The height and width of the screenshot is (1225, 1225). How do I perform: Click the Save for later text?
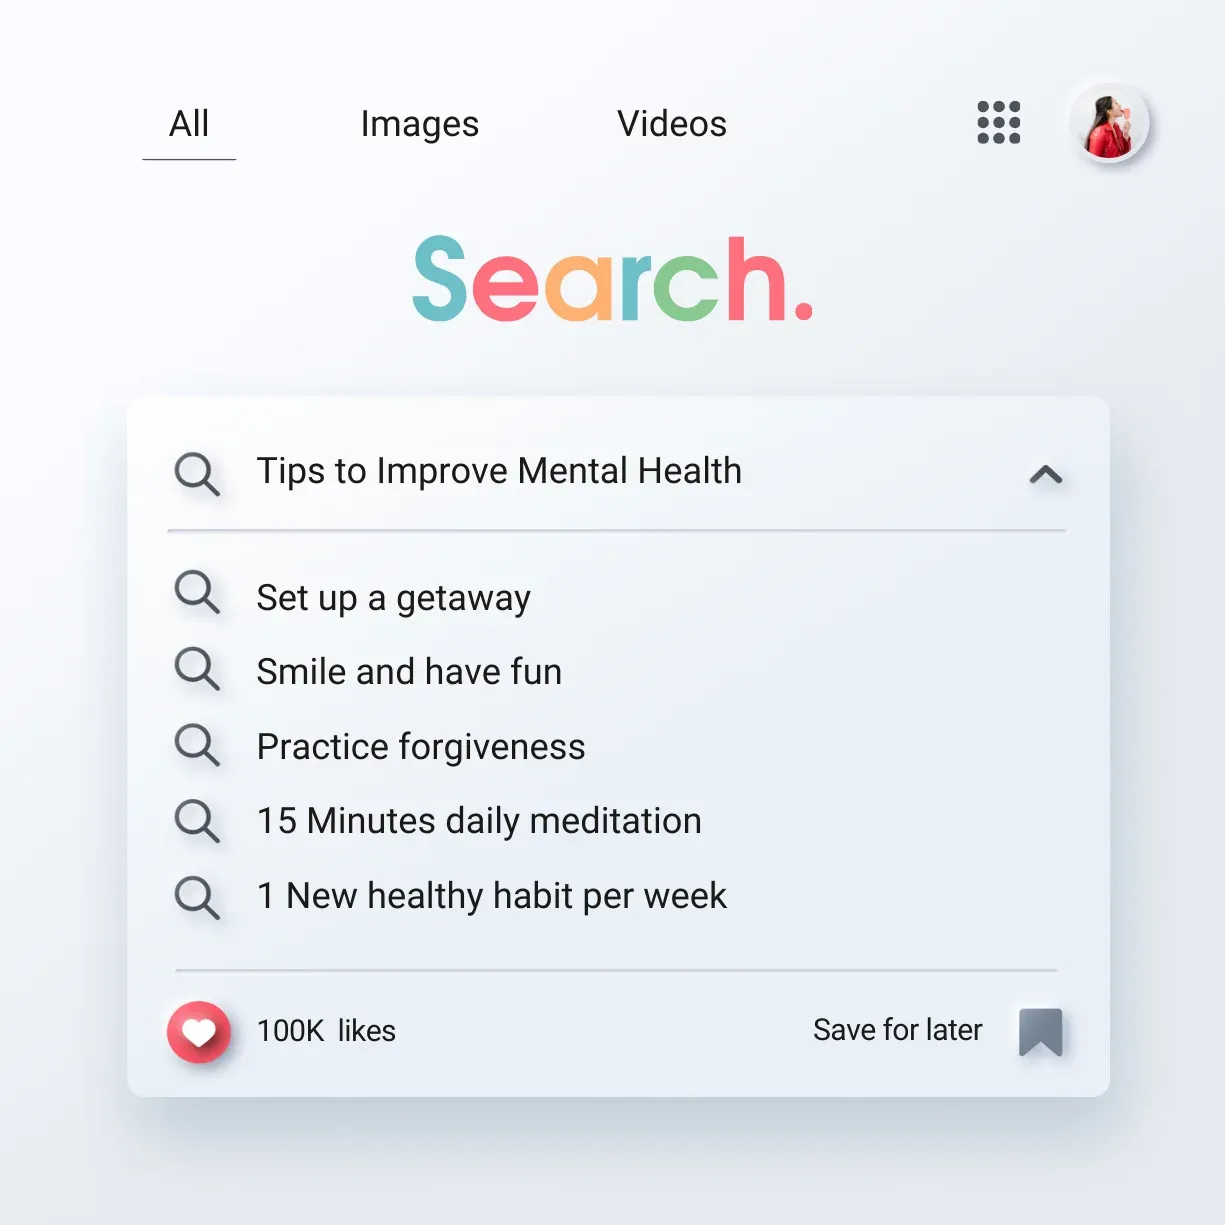click(x=898, y=1030)
